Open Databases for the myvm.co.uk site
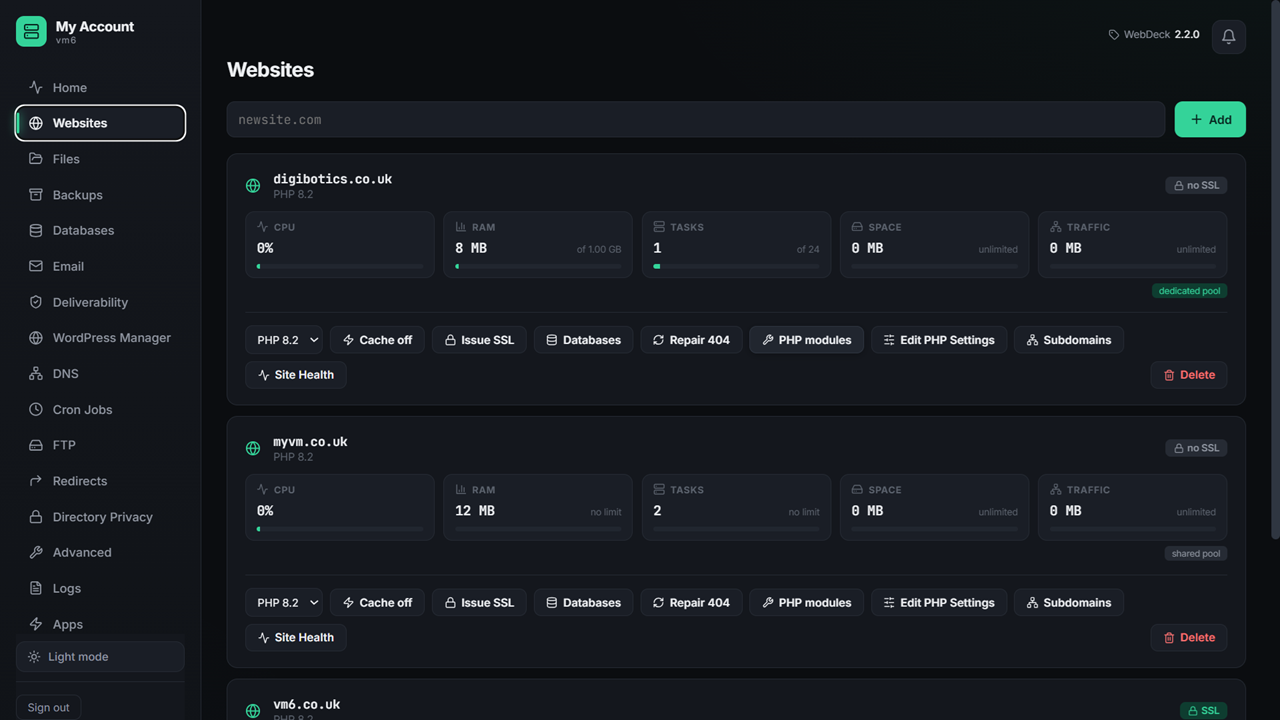This screenshot has width=1280, height=720. pyautogui.click(x=583, y=603)
